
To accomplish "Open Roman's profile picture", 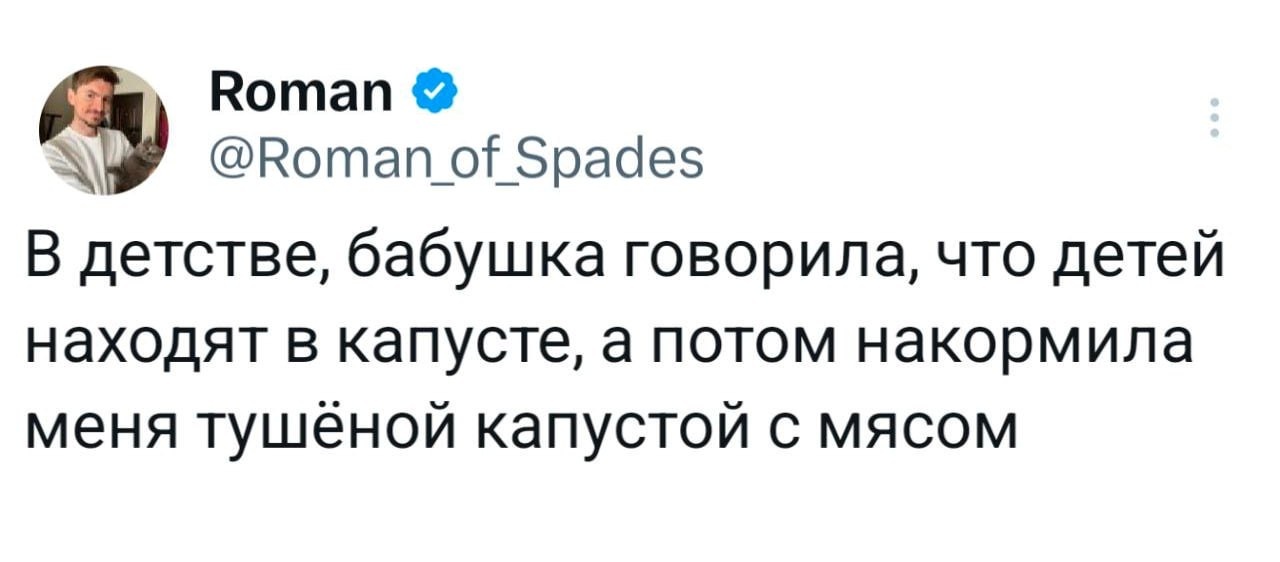I will tap(103, 129).
